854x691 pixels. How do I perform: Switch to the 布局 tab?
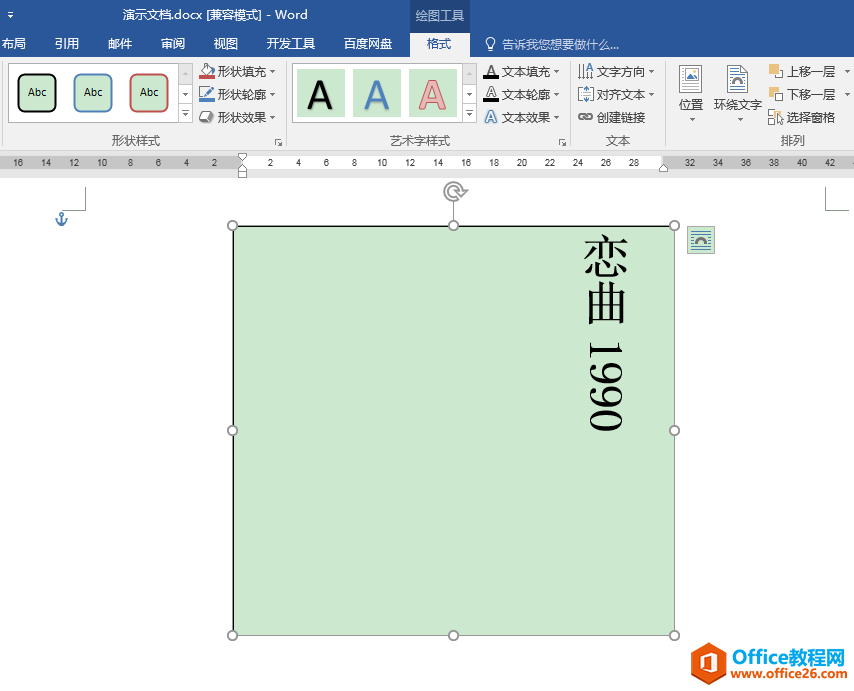pos(14,44)
